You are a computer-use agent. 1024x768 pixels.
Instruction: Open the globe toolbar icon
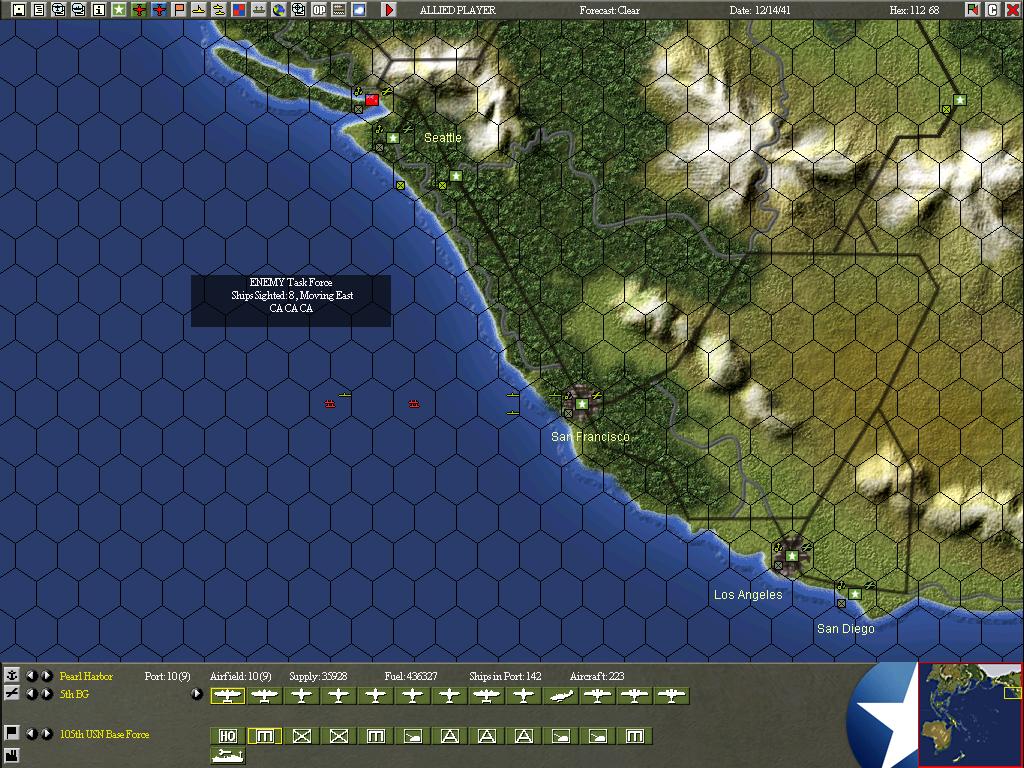click(278, 10)
